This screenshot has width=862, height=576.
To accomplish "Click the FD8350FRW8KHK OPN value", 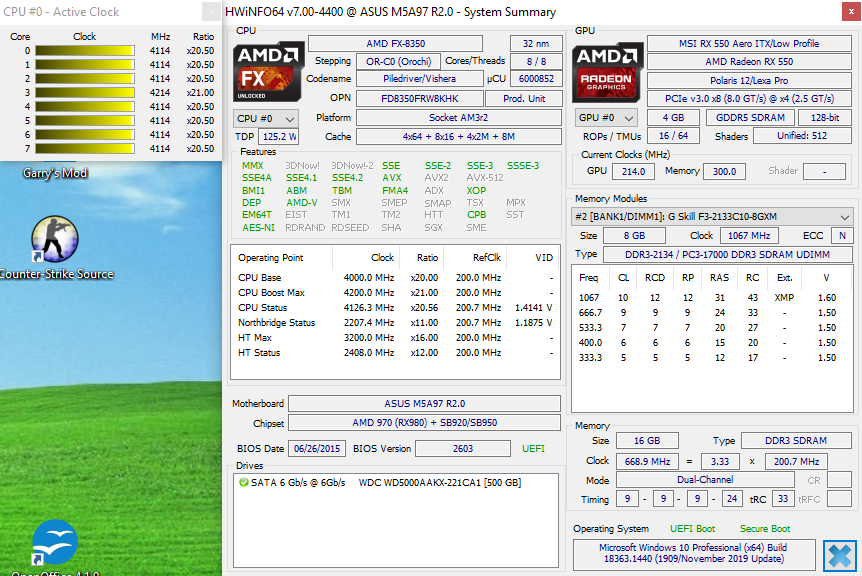I will click(x=419, y=99).
